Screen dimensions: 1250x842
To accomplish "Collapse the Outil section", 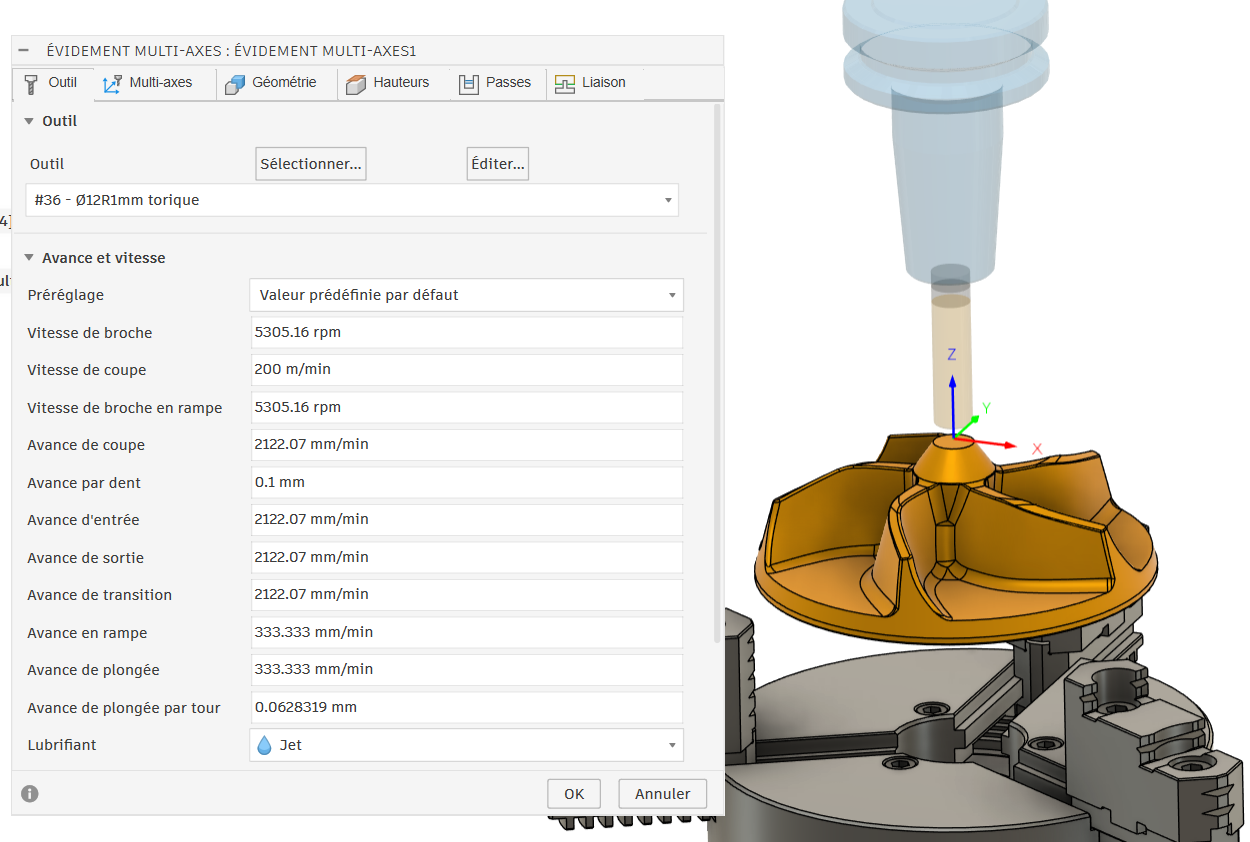I will coord(29,121).
